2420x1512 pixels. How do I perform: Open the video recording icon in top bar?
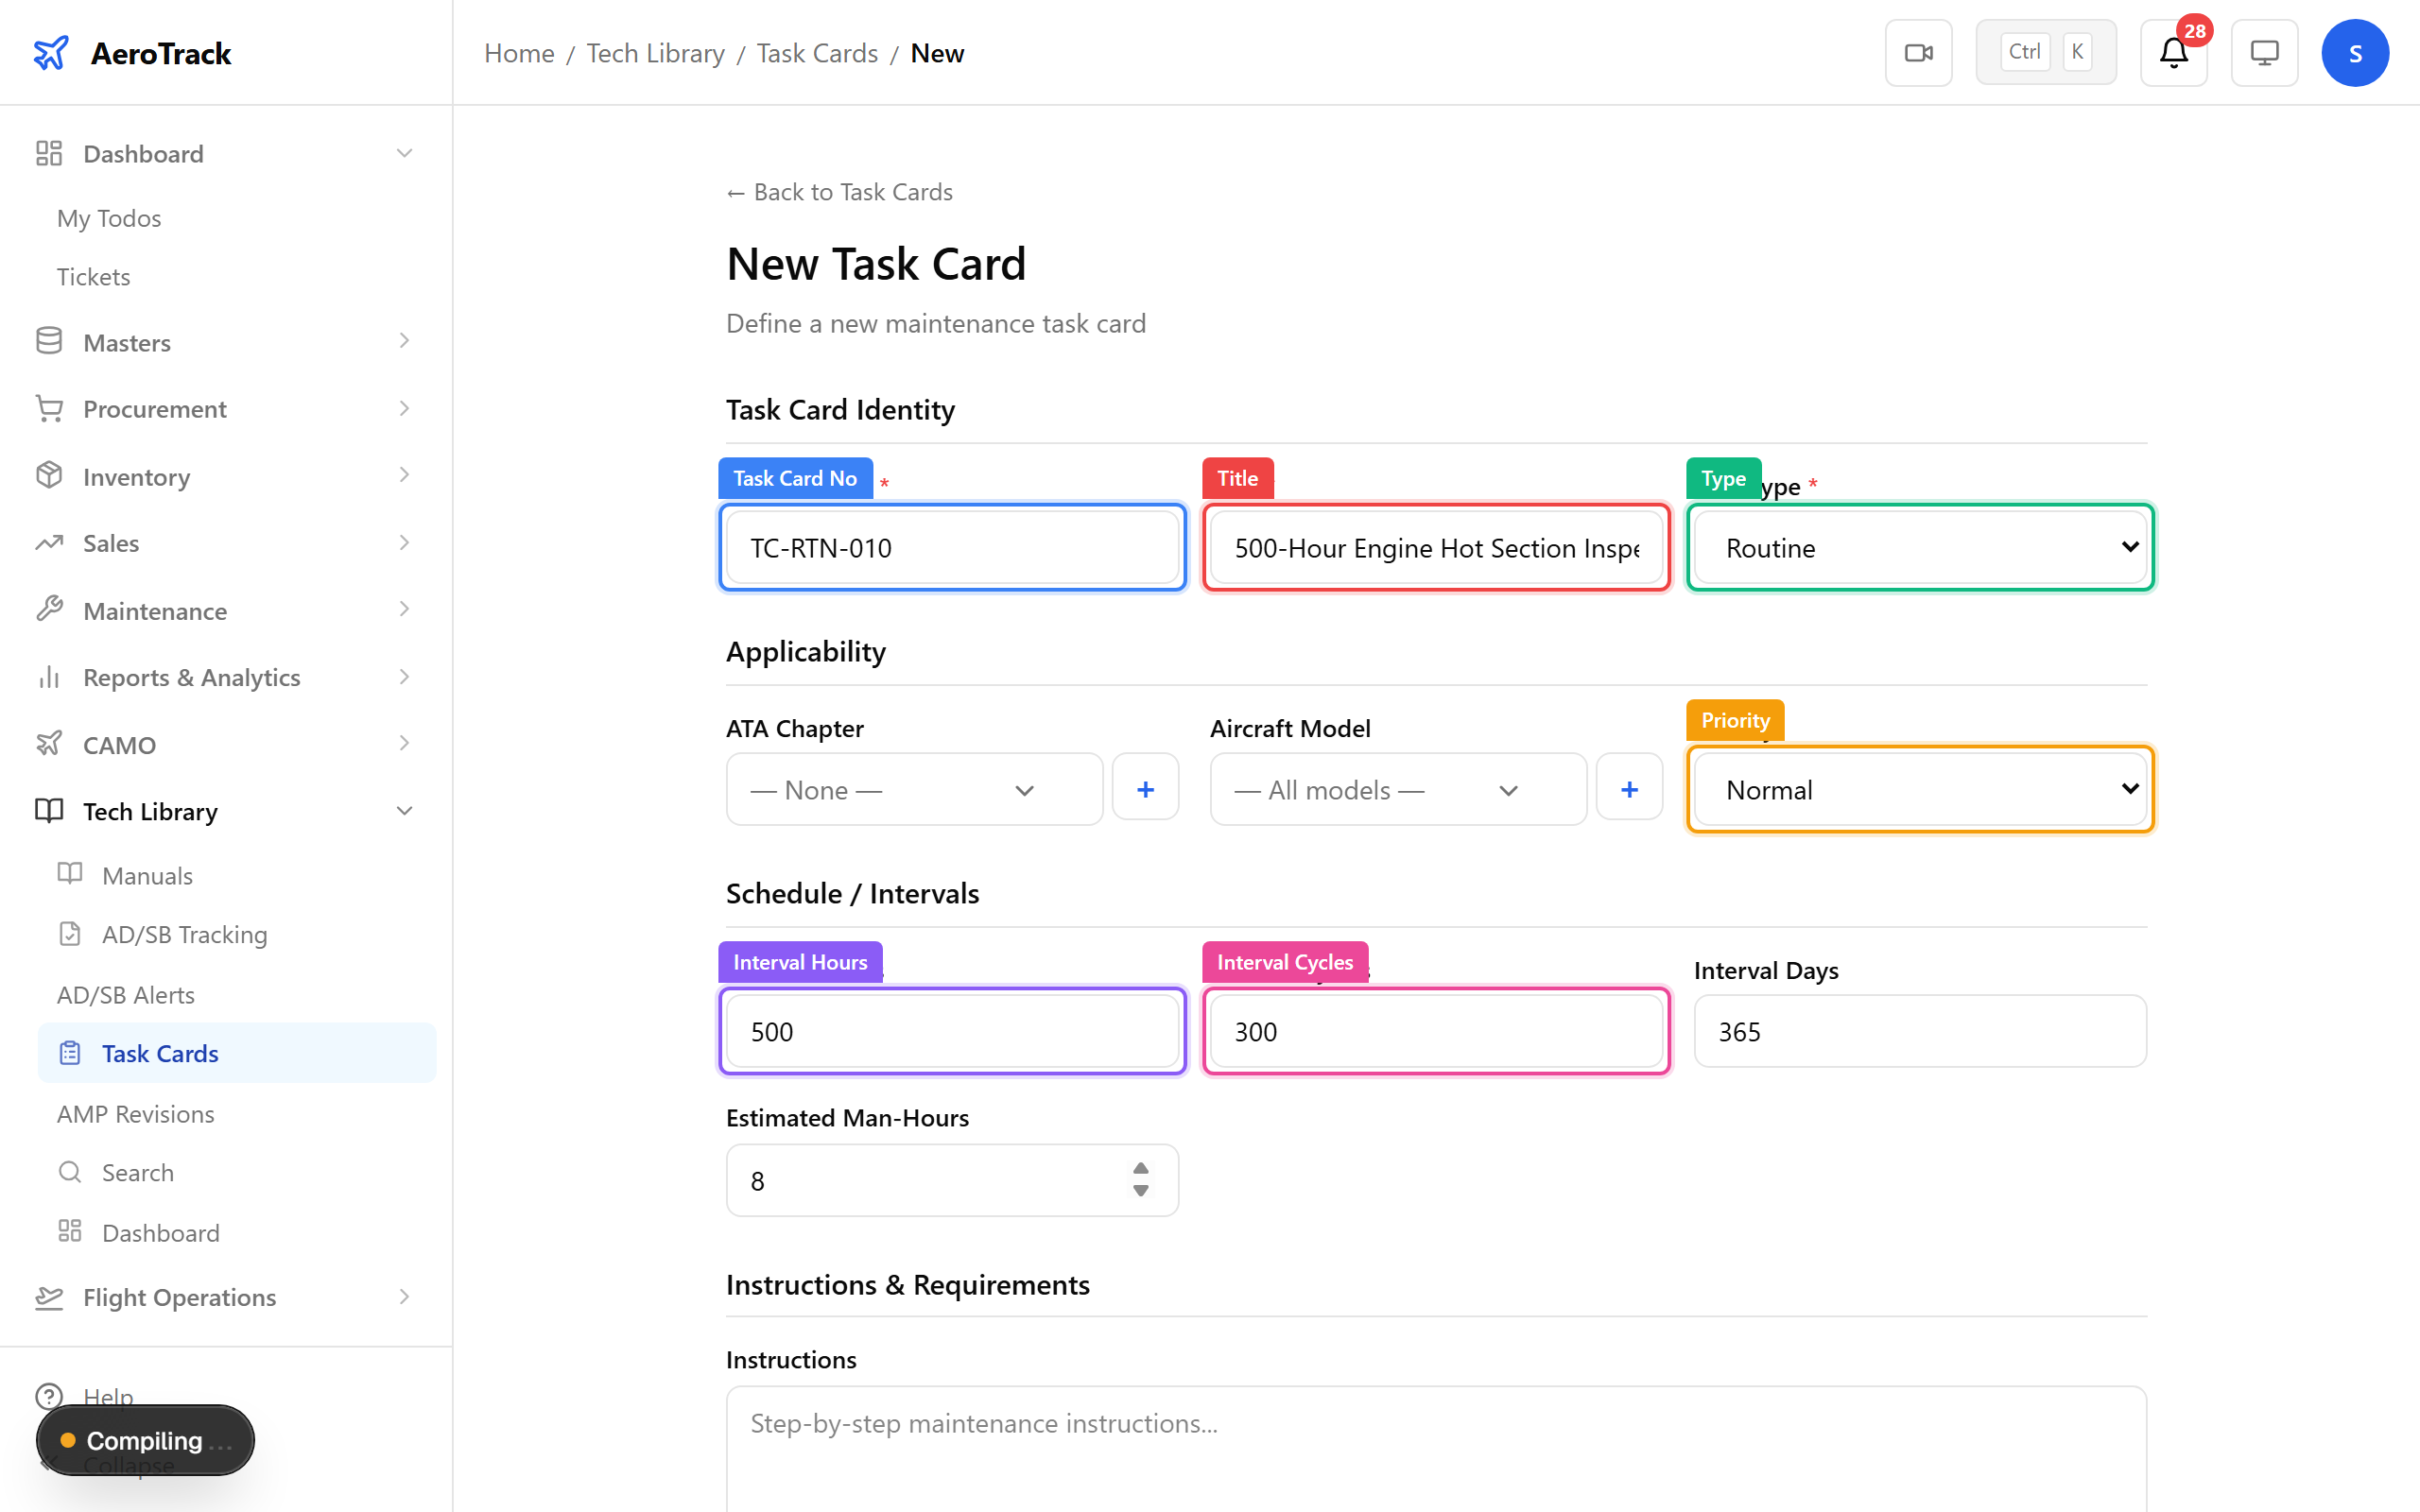click(x=1917, y=52)
